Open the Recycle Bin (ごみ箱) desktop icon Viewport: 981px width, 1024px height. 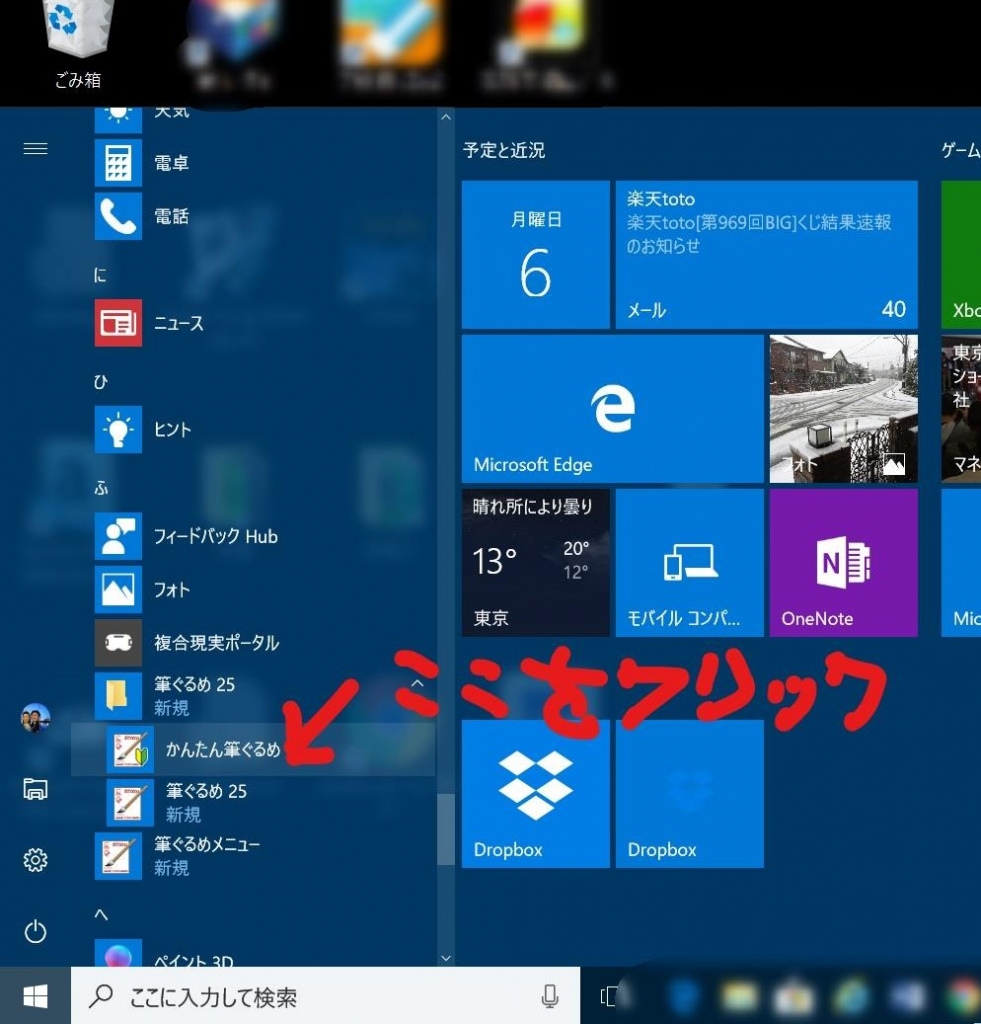(77, 44)
